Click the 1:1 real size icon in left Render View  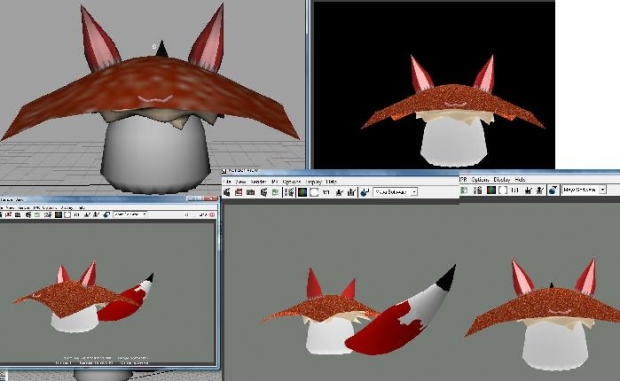(x=77, y=215)
